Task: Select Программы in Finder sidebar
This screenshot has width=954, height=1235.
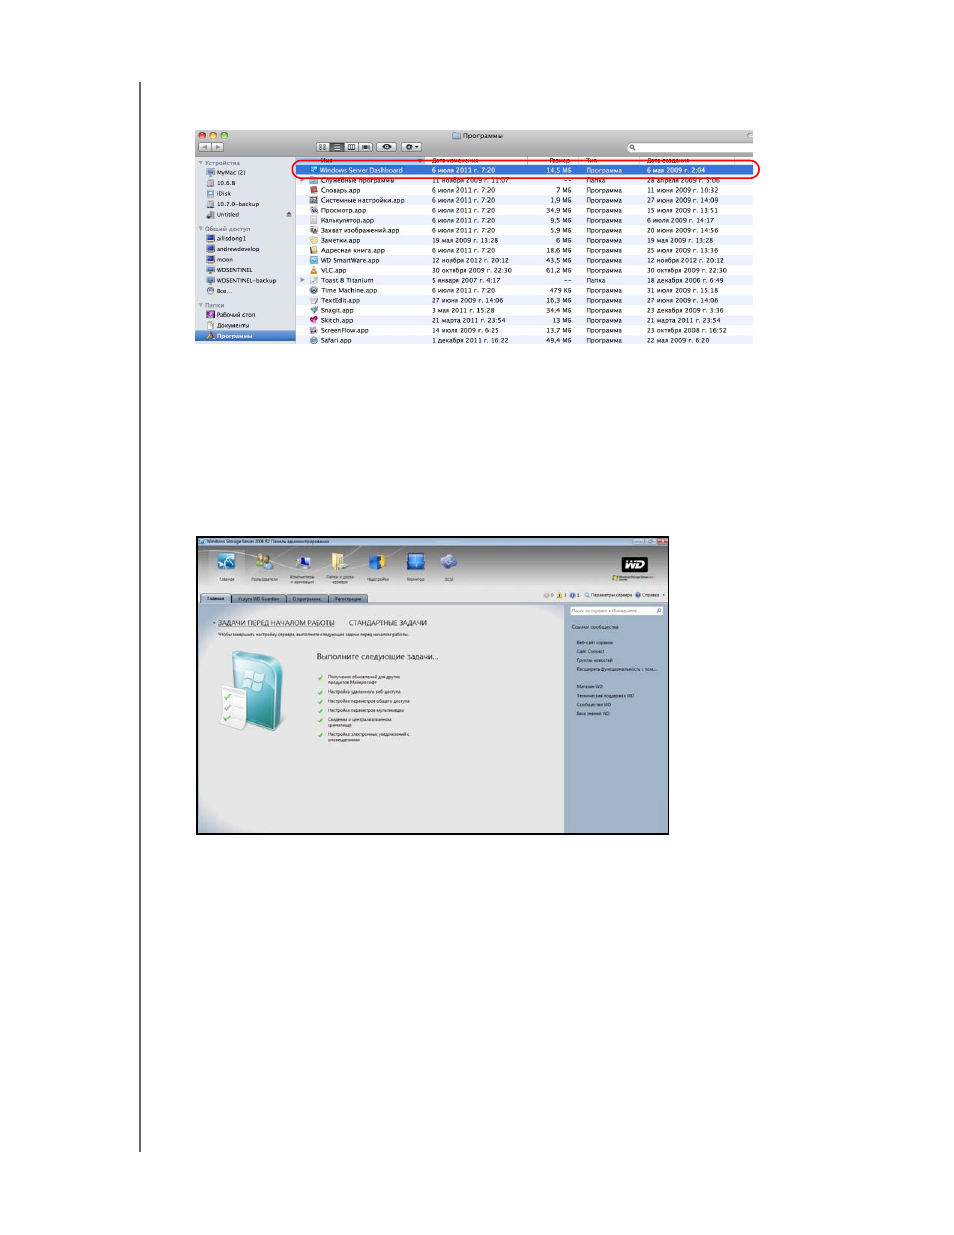Action: [x=245, y=336]
